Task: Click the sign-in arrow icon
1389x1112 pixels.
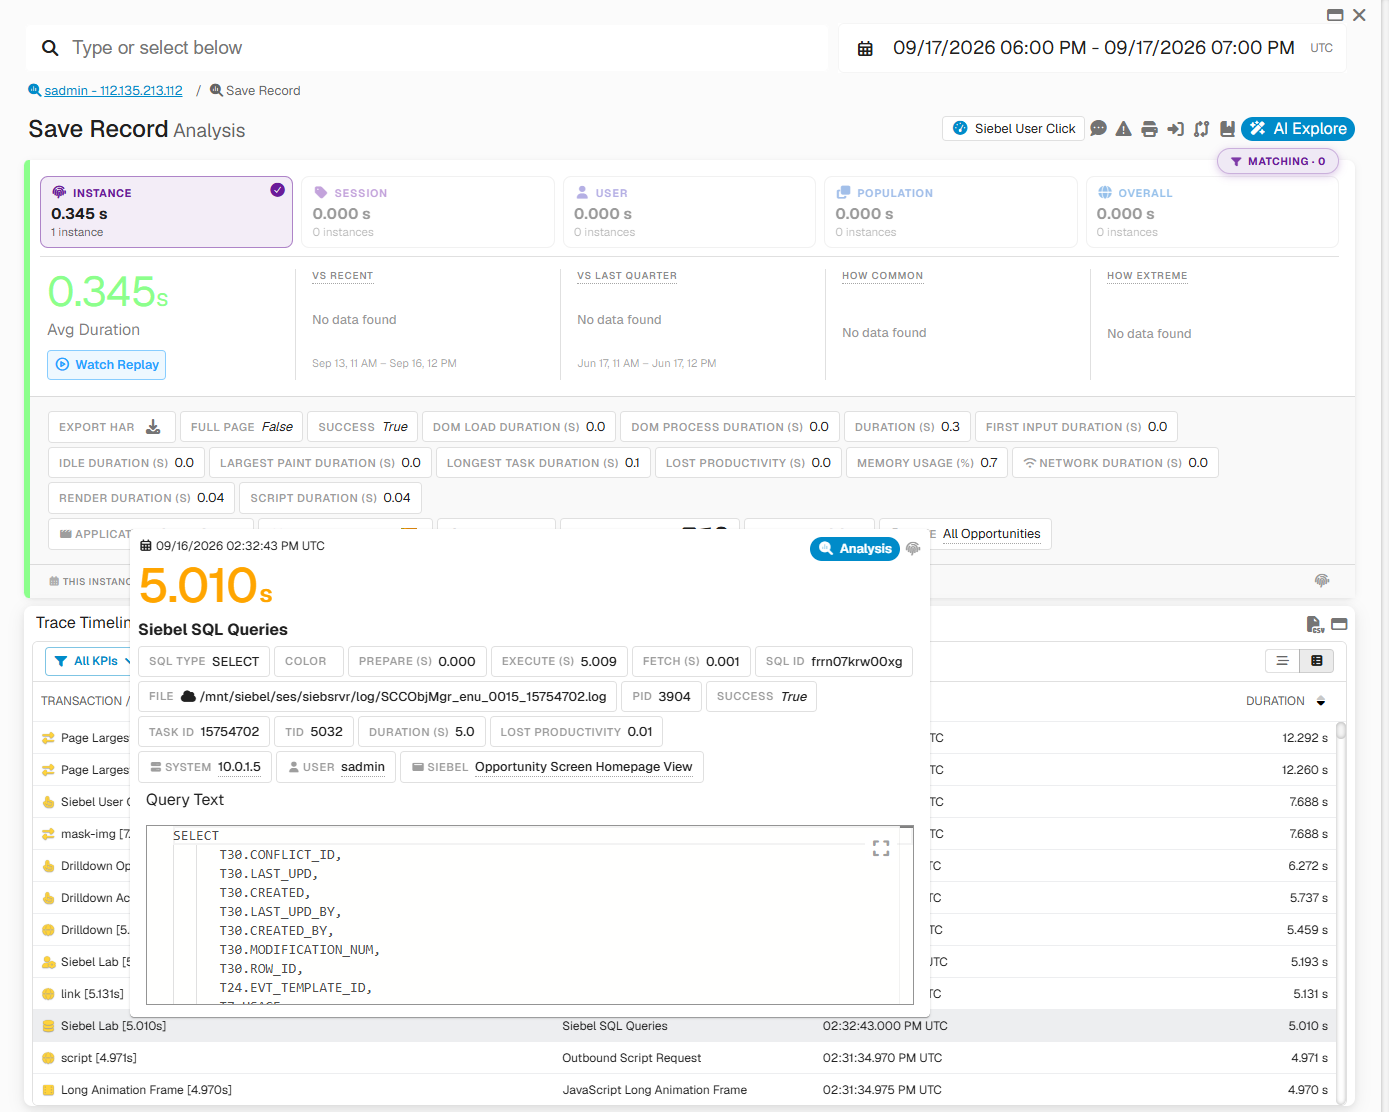Action: tap(1176, 129)
